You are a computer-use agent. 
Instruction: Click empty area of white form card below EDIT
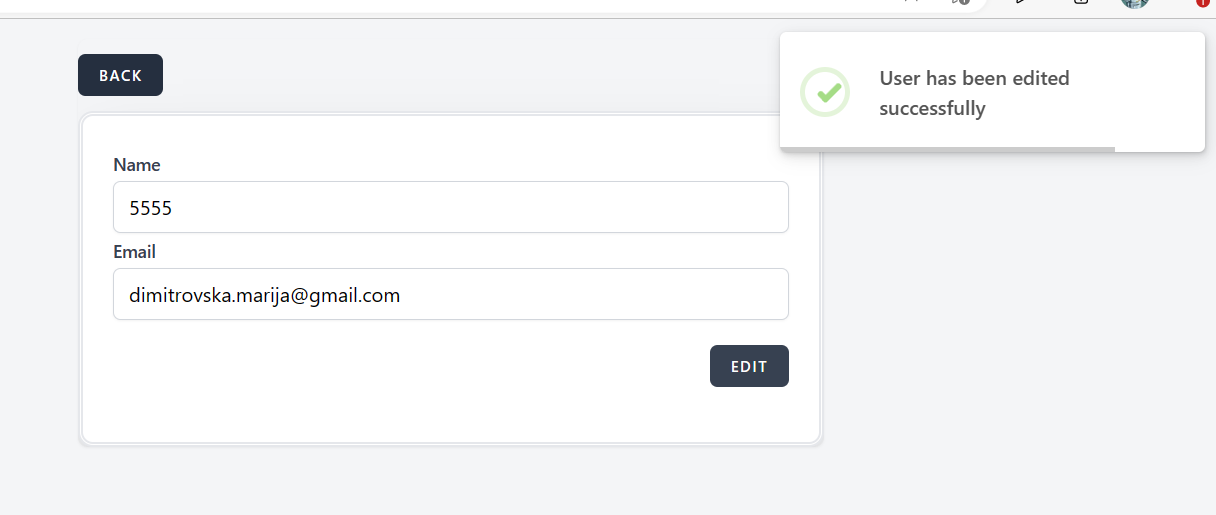point(450,415)
